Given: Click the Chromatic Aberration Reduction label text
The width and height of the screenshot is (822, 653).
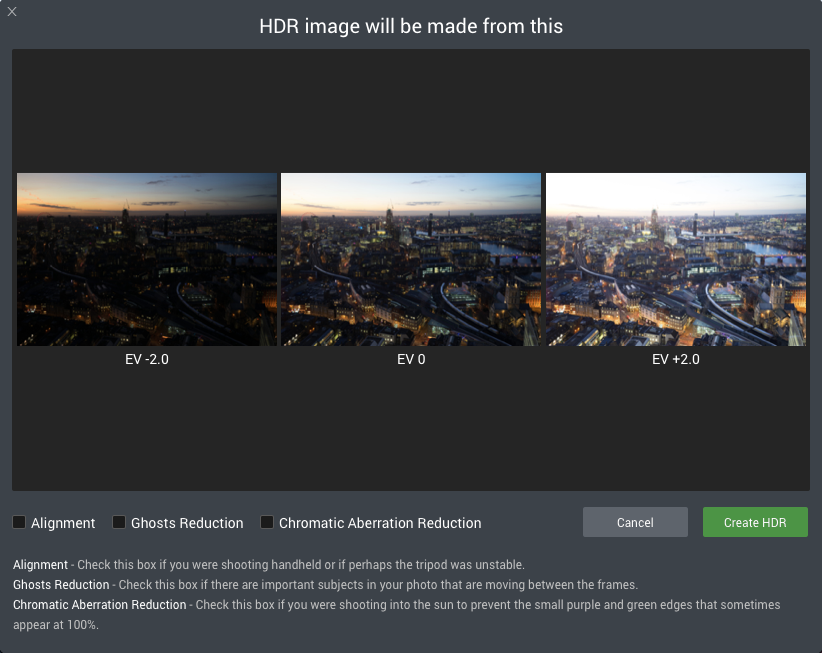Looking at the screenshot, I should 380,523.
